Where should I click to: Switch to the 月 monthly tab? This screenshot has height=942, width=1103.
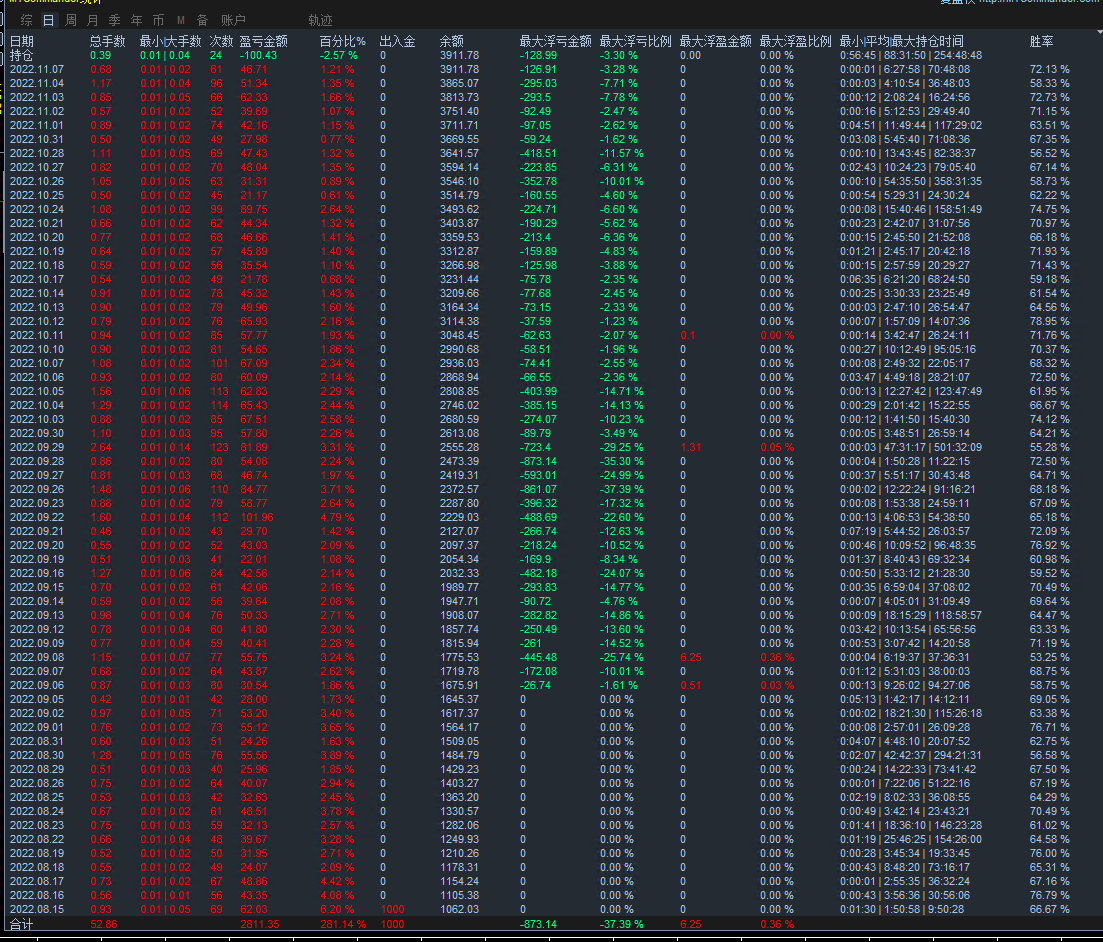(x=93, y=20)
